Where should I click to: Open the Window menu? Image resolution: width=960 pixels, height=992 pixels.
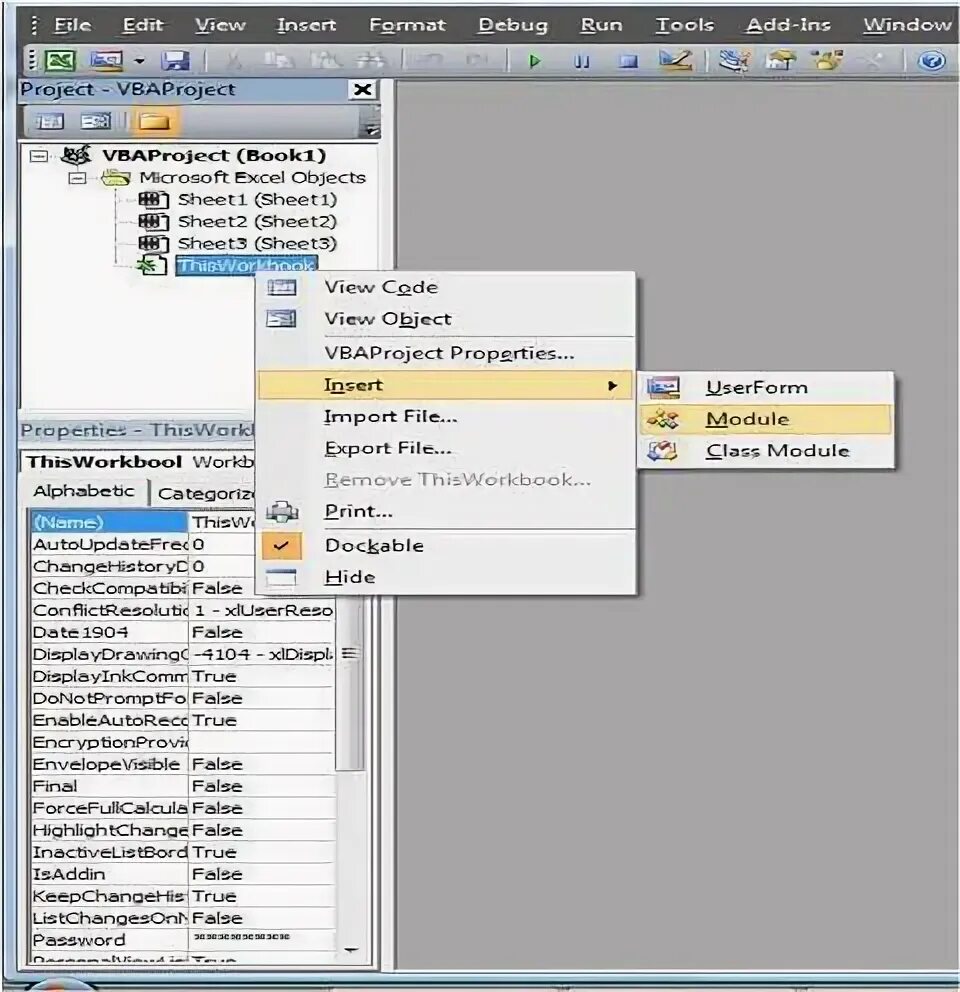[907, 25]
